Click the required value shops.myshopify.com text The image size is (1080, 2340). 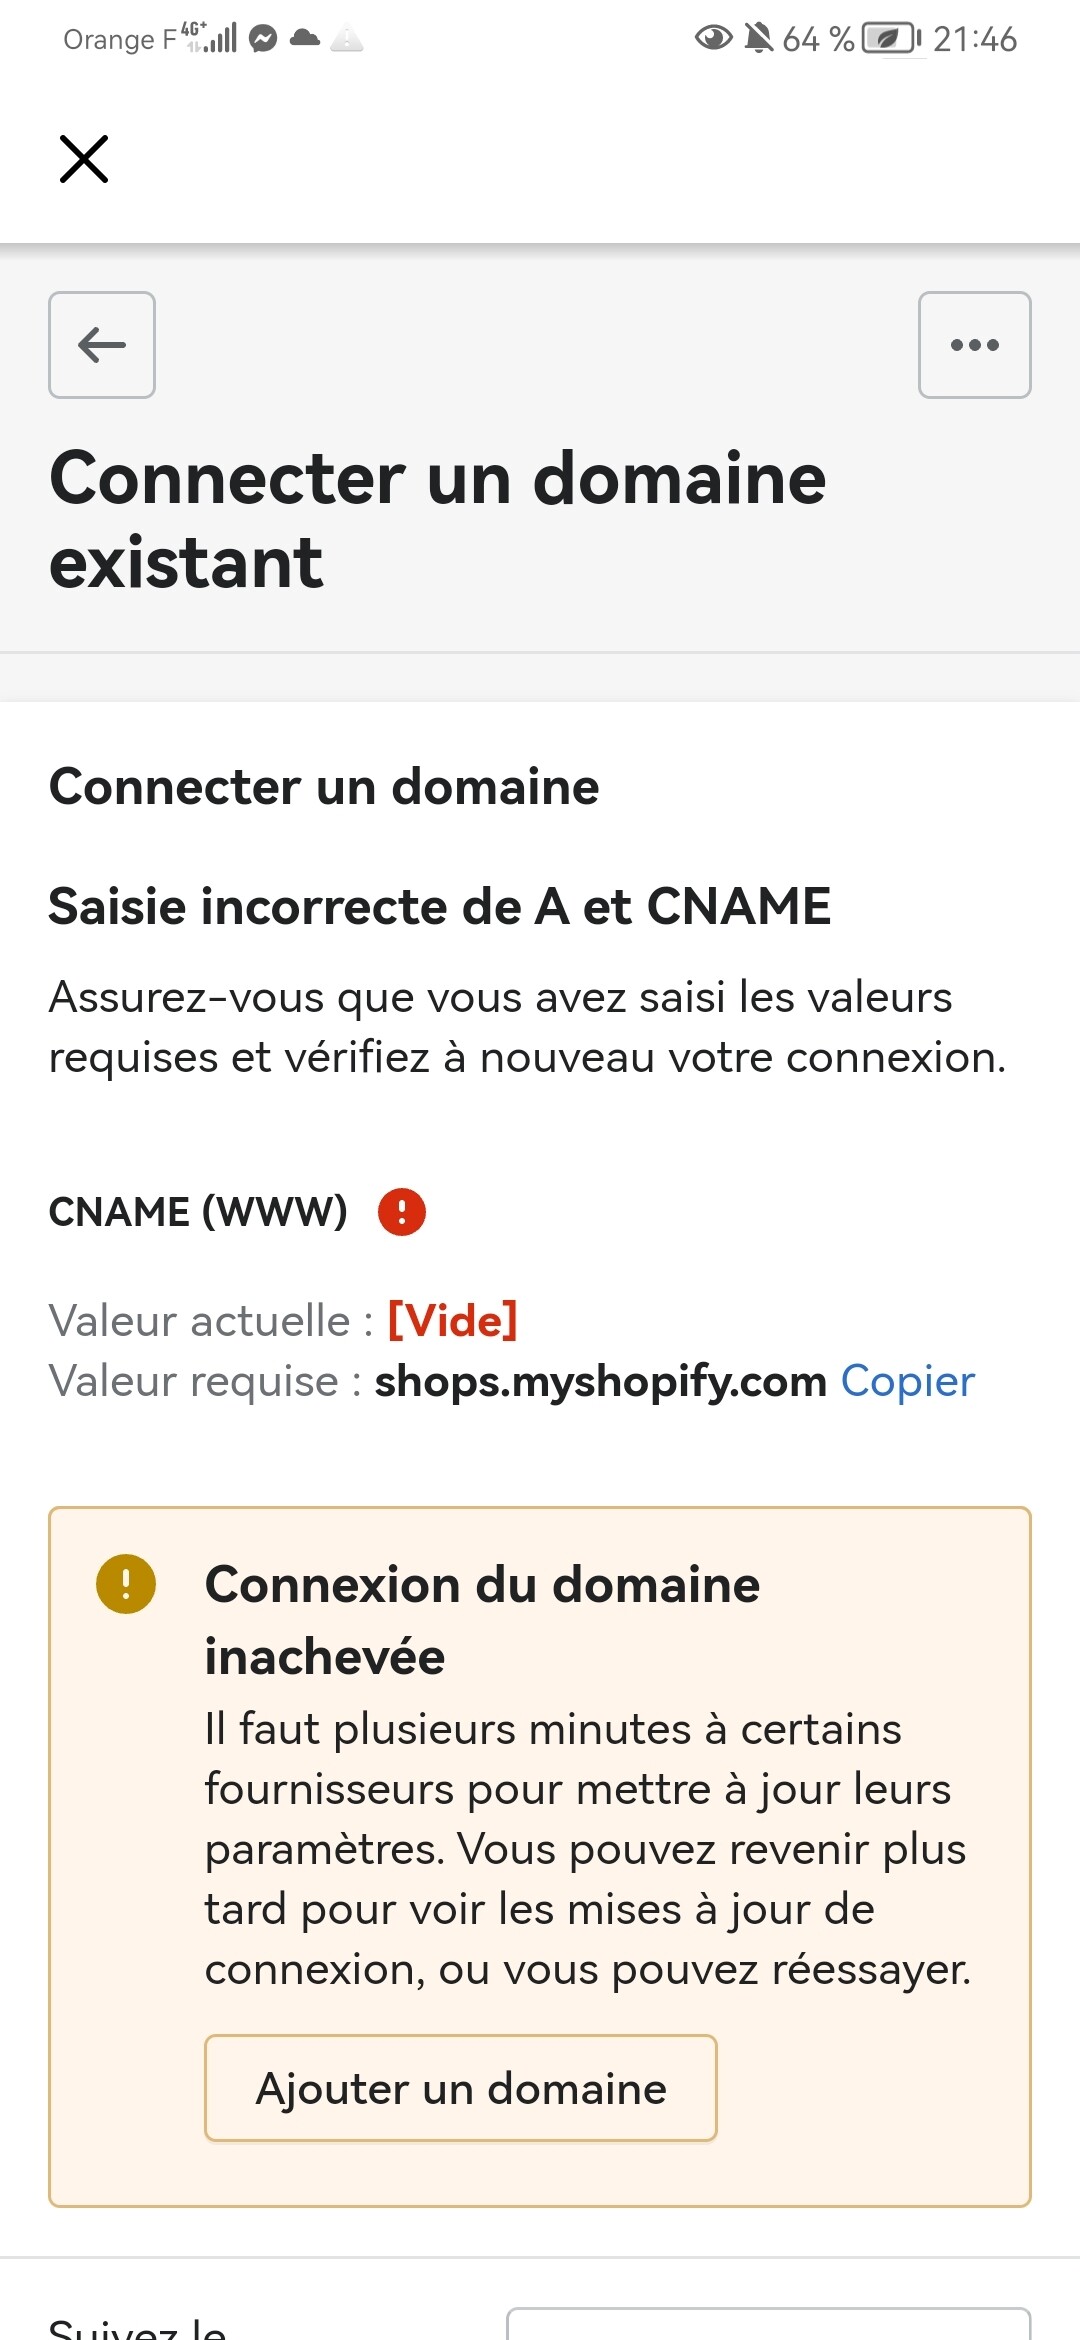(x=600, y=1381)
